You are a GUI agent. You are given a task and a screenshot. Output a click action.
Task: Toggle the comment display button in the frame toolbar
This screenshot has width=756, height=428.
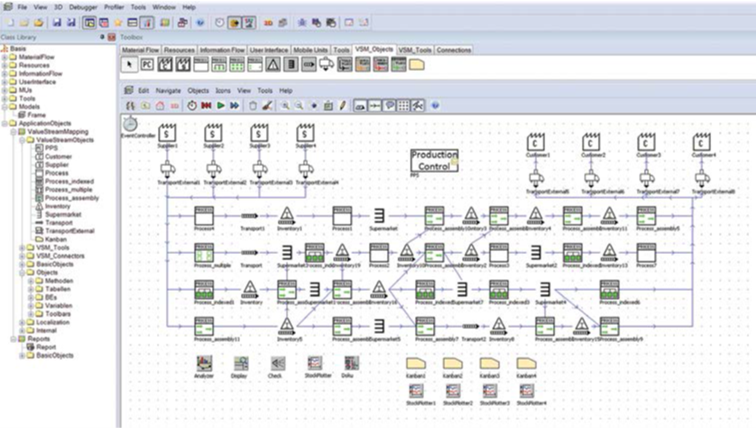click(x=389, y=106)
